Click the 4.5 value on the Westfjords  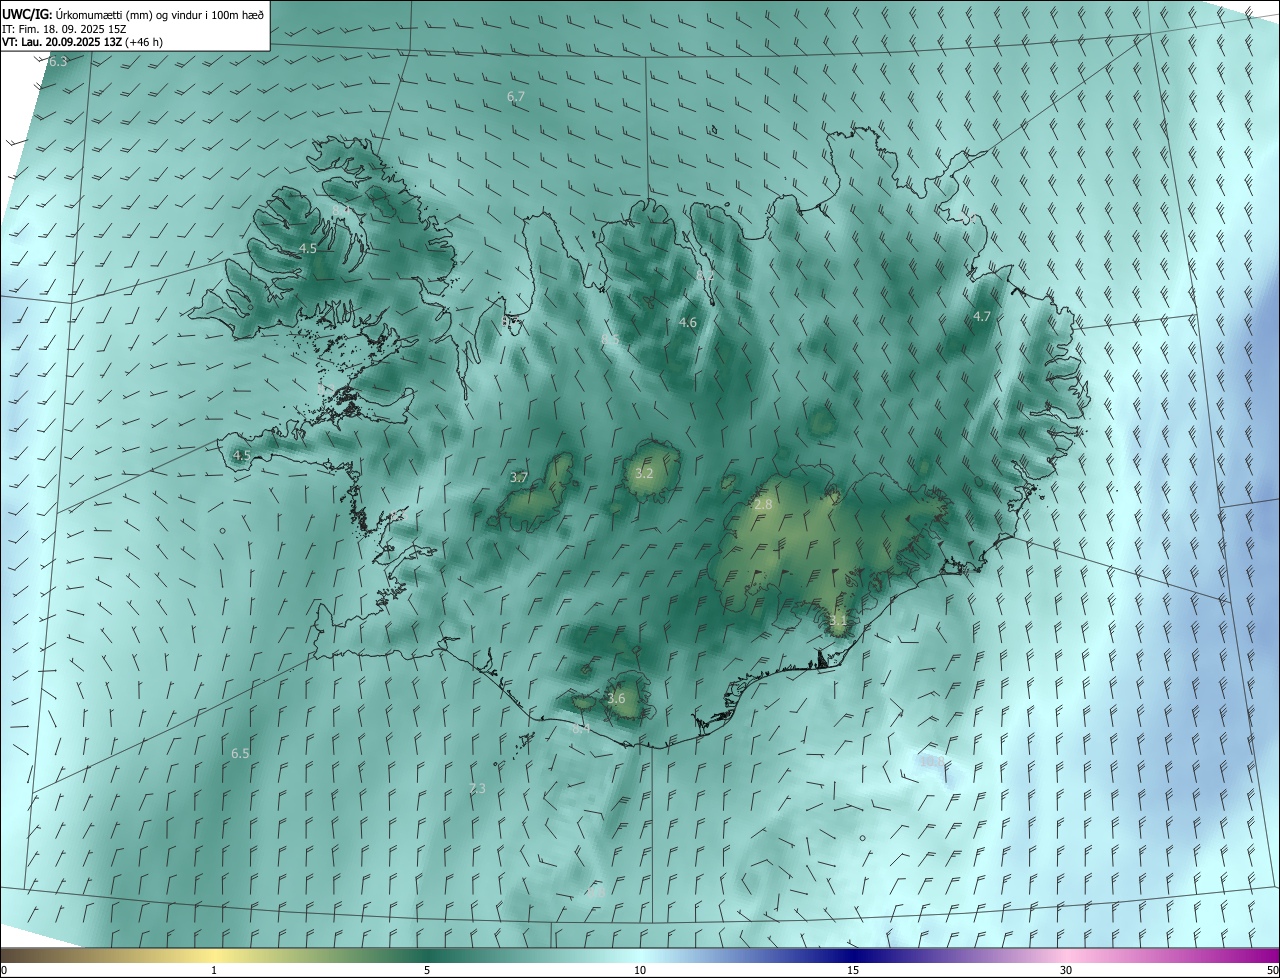click(308, 248)
